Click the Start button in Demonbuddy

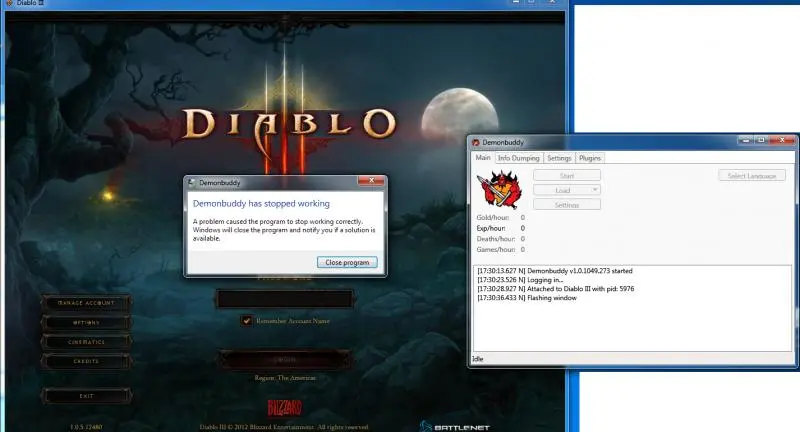566,175
